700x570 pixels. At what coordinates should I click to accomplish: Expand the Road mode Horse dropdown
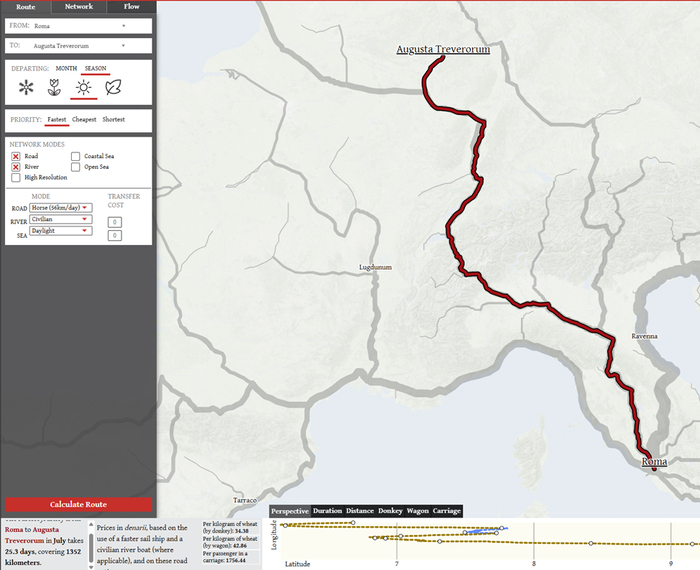coord(60,208)
